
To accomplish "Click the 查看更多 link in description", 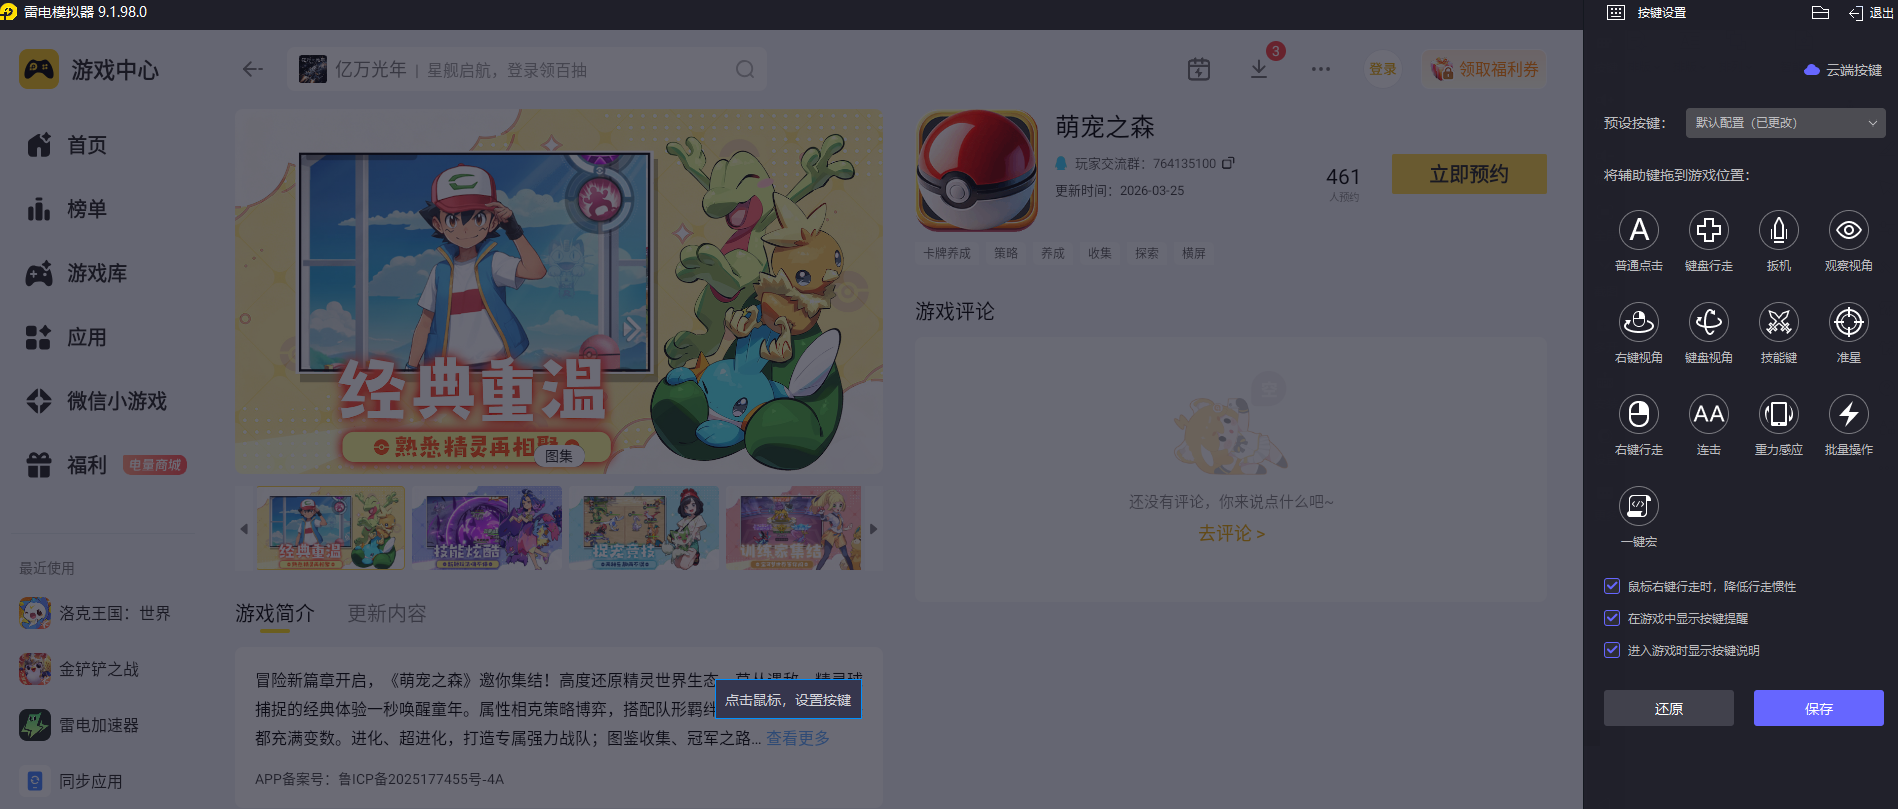I will (798, 738).
